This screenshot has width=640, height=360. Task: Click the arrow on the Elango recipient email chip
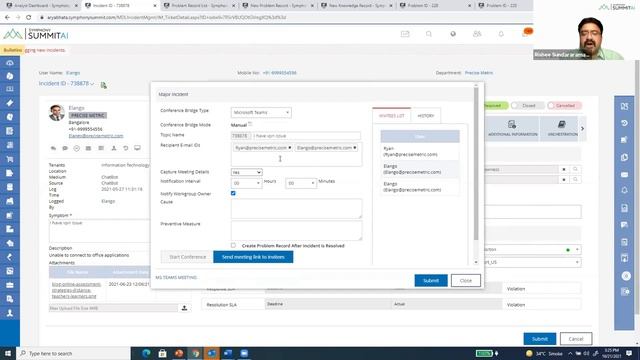pyautogui.click(x=355, y=148)
